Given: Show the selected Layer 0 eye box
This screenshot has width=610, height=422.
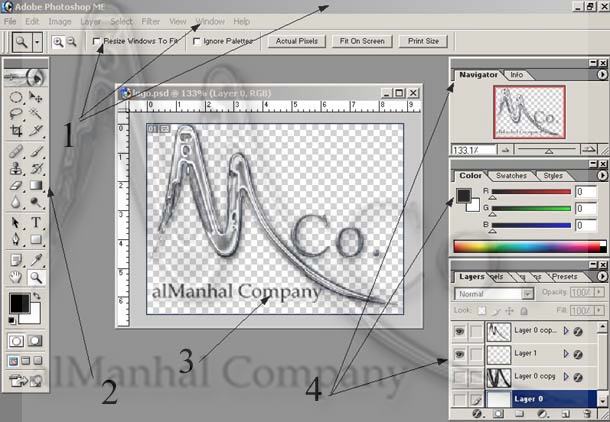Looking at the screenshot, I should [460, 399].
